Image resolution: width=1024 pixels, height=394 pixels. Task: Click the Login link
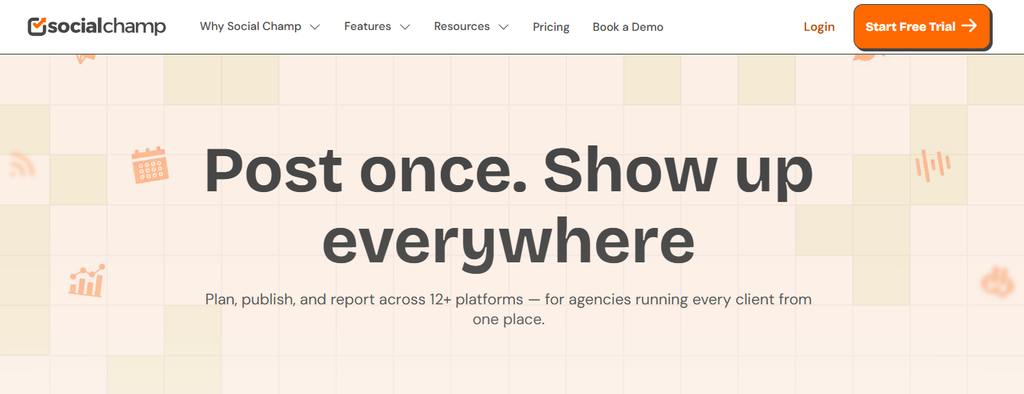tap(819, 27)
